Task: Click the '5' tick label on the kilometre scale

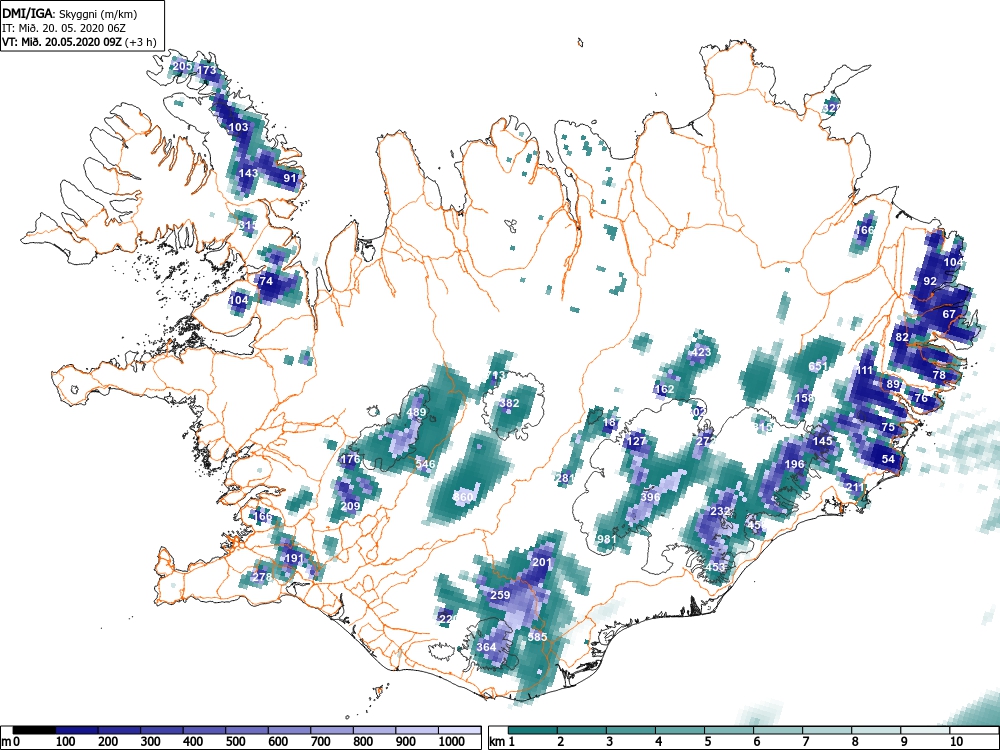Action: pos(709,742)
